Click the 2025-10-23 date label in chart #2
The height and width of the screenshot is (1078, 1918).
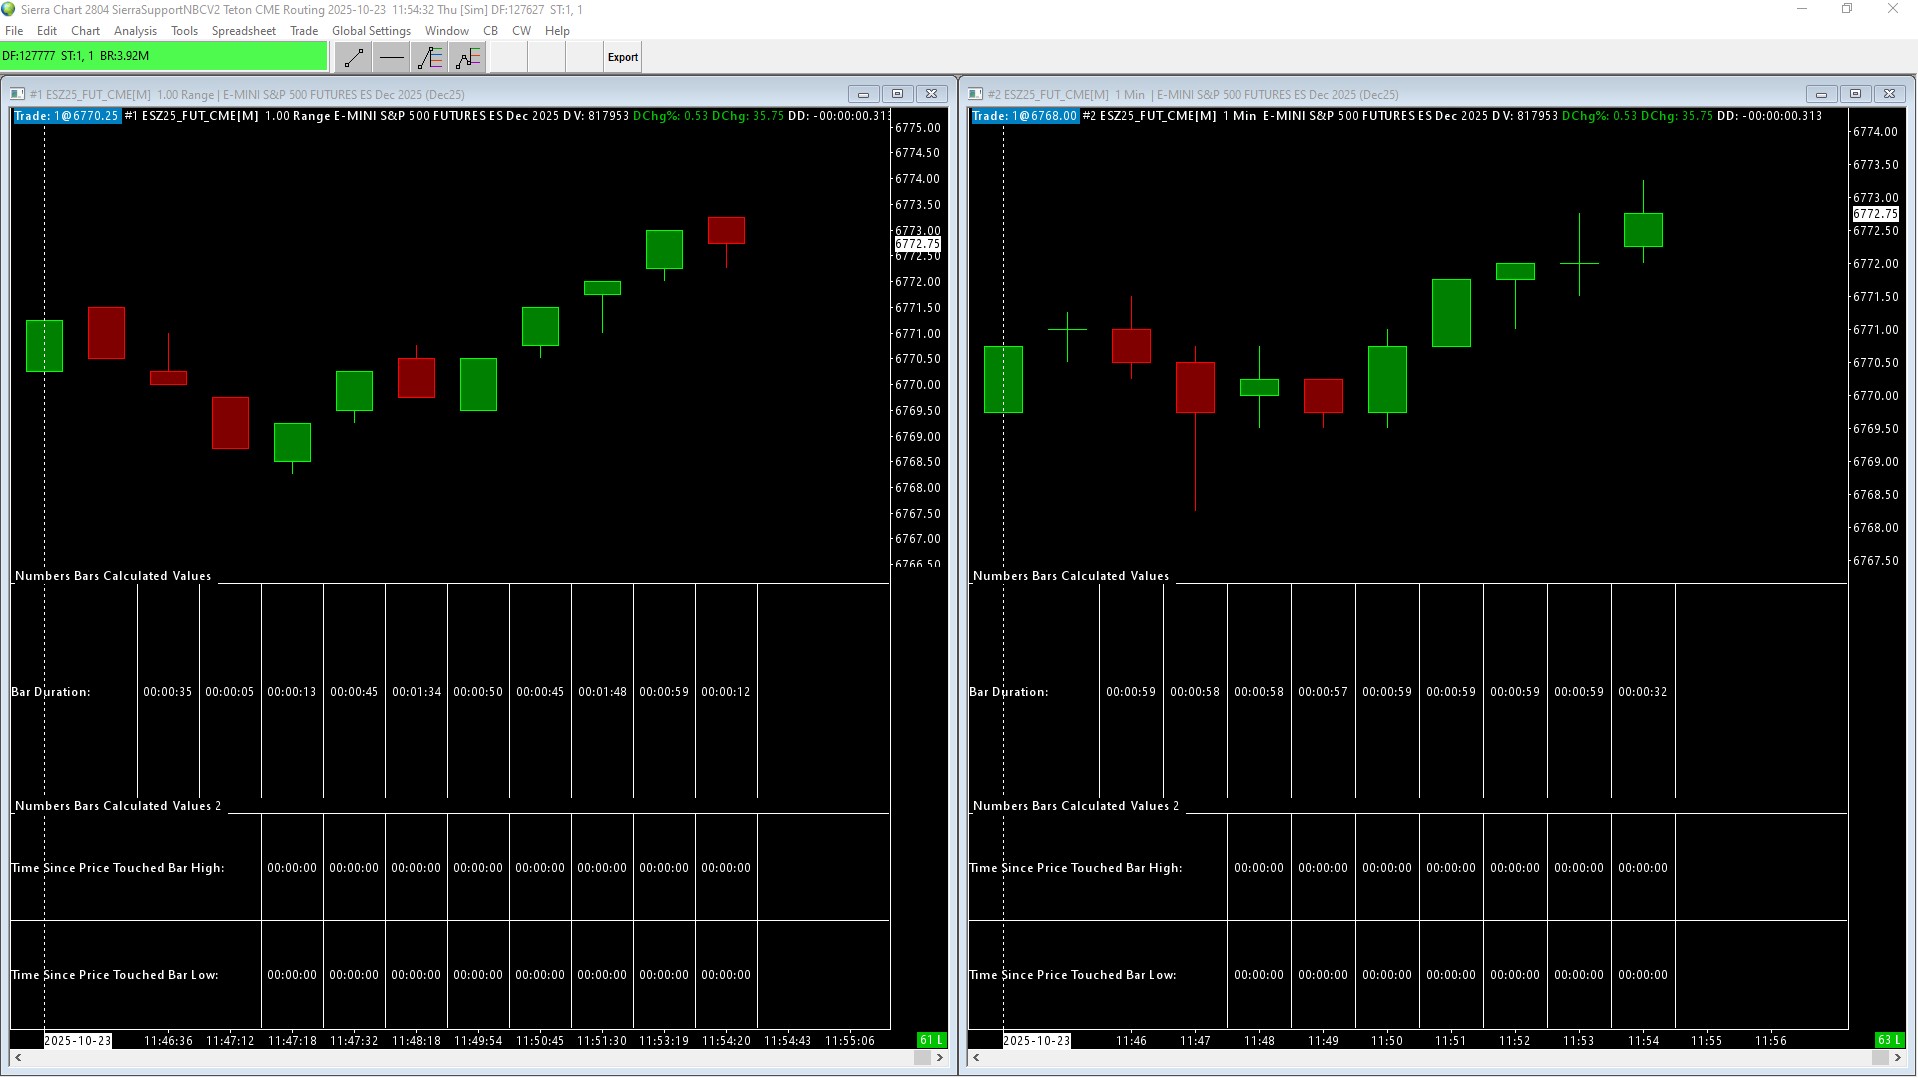[x=1036, y=1041]
